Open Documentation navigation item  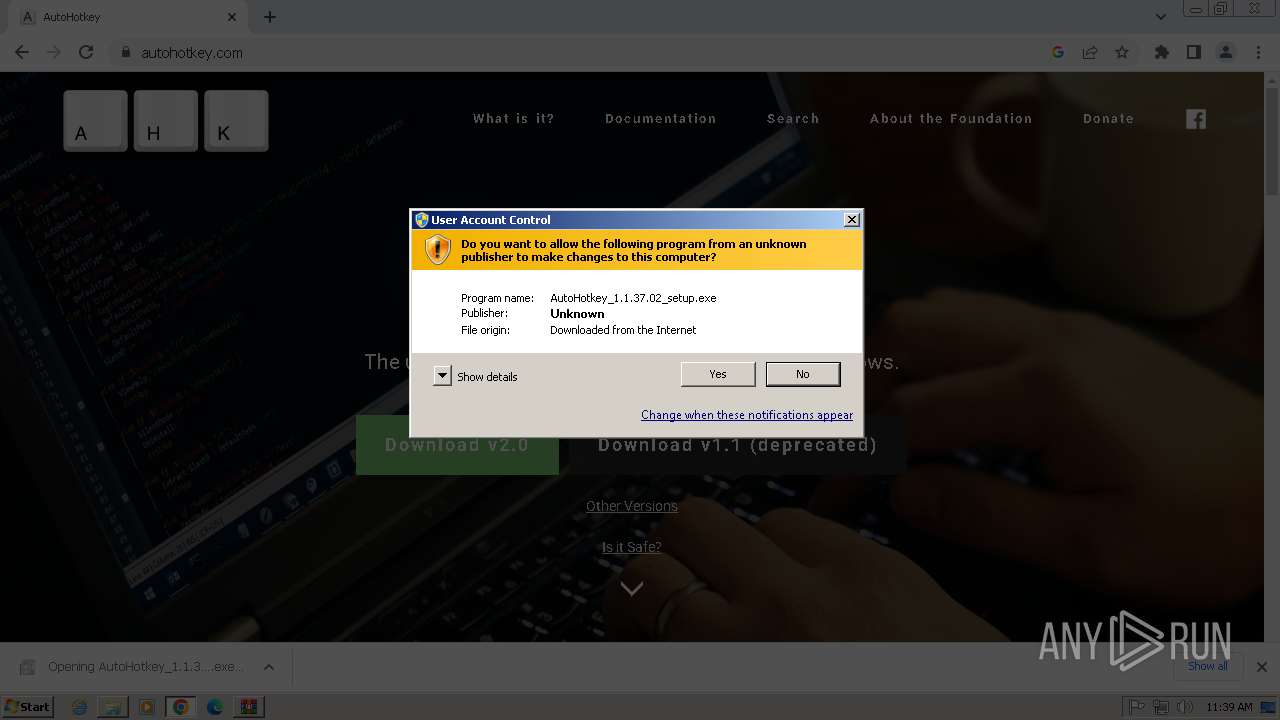pos(661,118)
